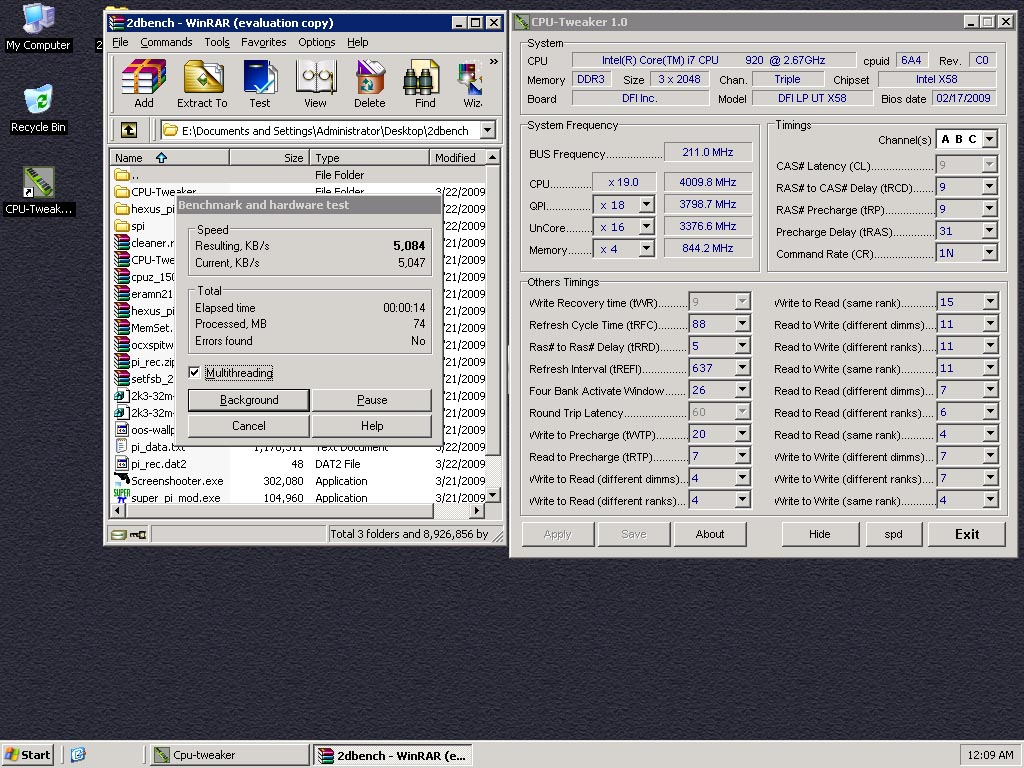The image size is (1024, 768).
Task: Open the Refresh Interval (tREFI) dropdown
Action: point(742,368)
